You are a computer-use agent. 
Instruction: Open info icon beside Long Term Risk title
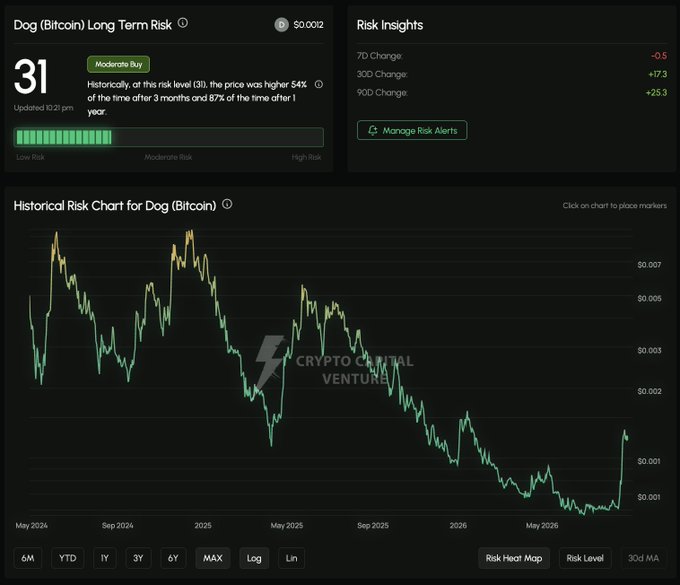pos(183,23)
